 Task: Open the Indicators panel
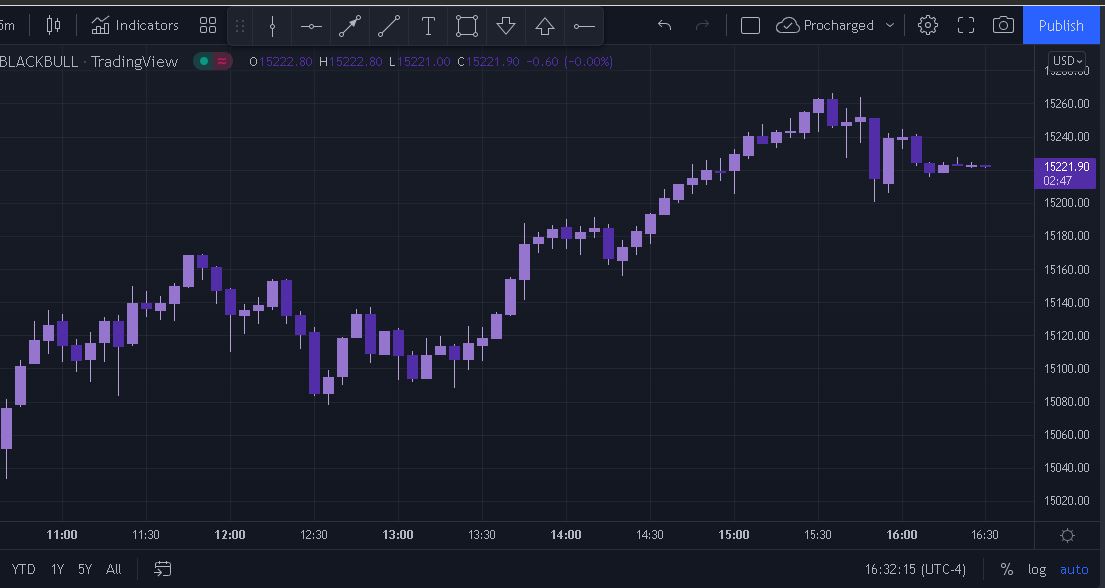[x=135, y=25]
